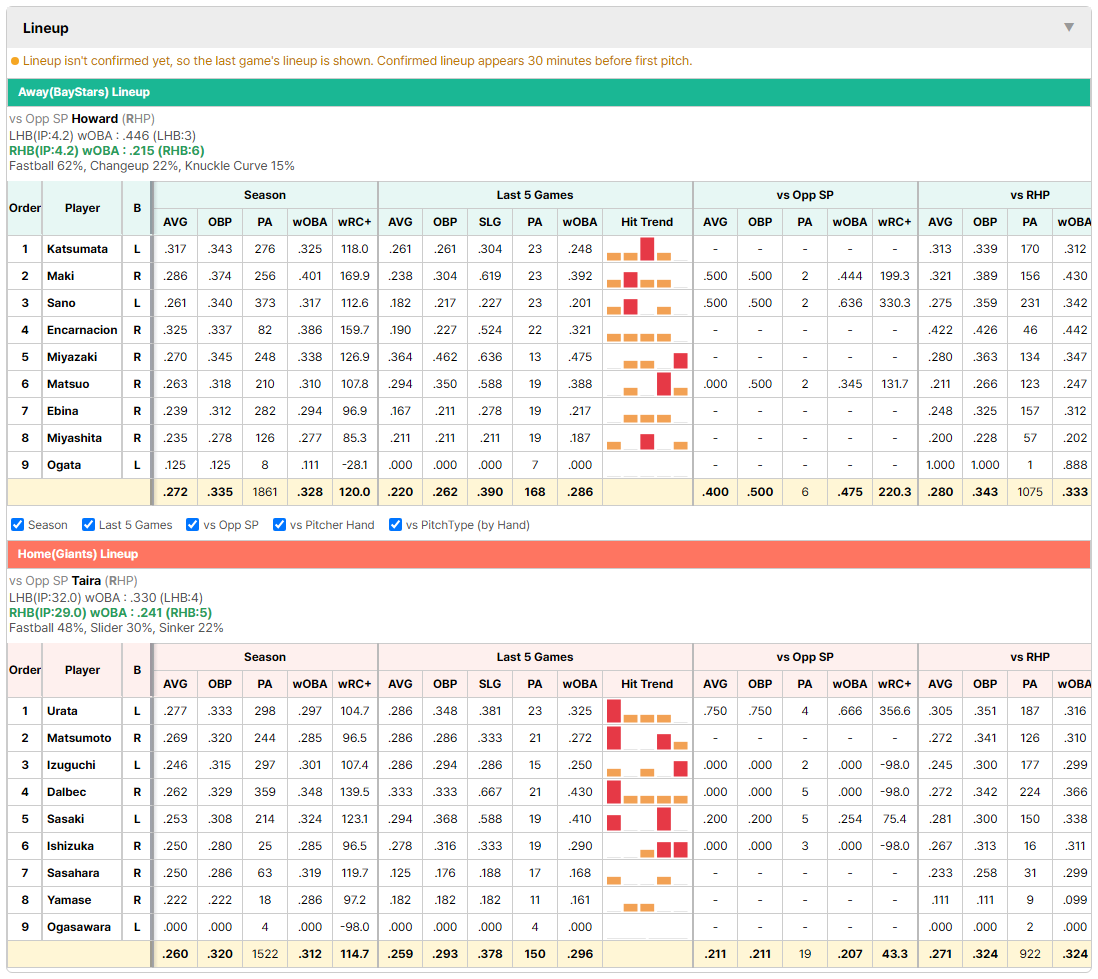This screenshot has width=1098, height=979.
Task: Click Ishizuka's hit trend chart
Action: point(647,846)
